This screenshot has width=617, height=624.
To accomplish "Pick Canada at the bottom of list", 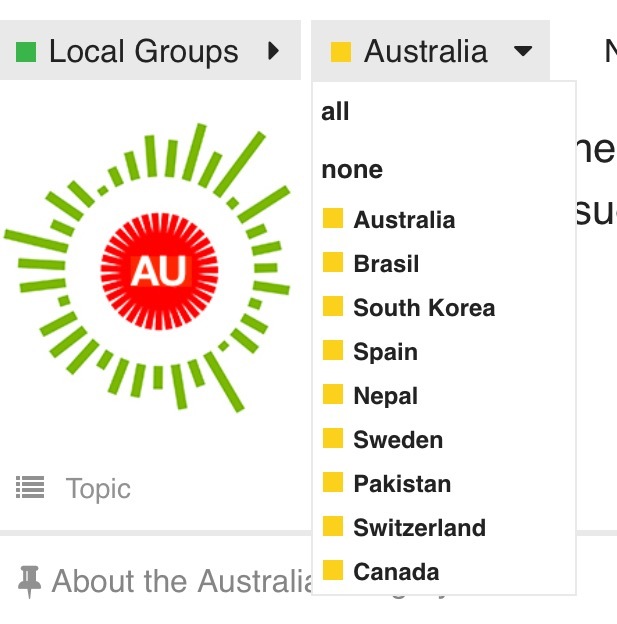I will 396,572.
